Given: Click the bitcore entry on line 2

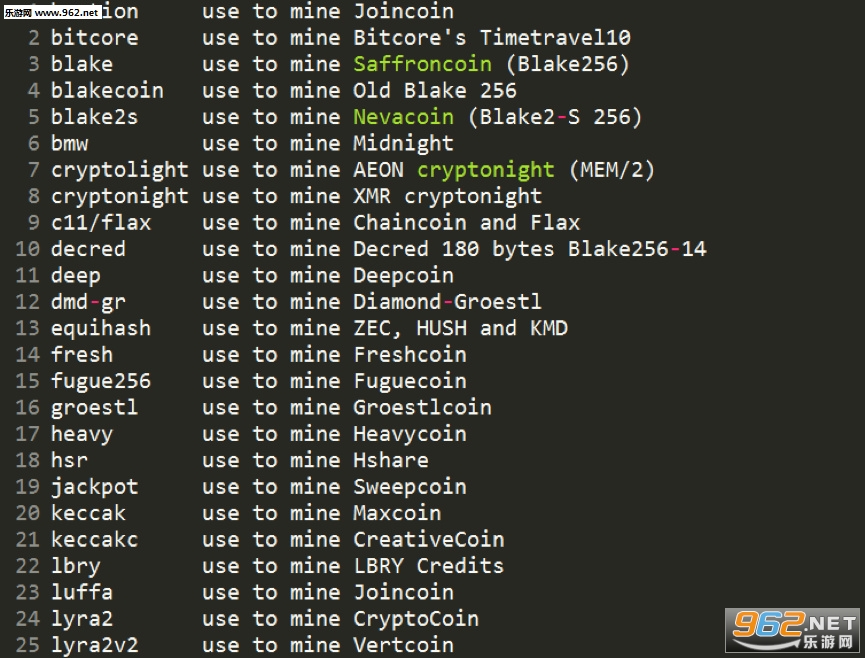Looking at the screenshot, I should (95, 38).
